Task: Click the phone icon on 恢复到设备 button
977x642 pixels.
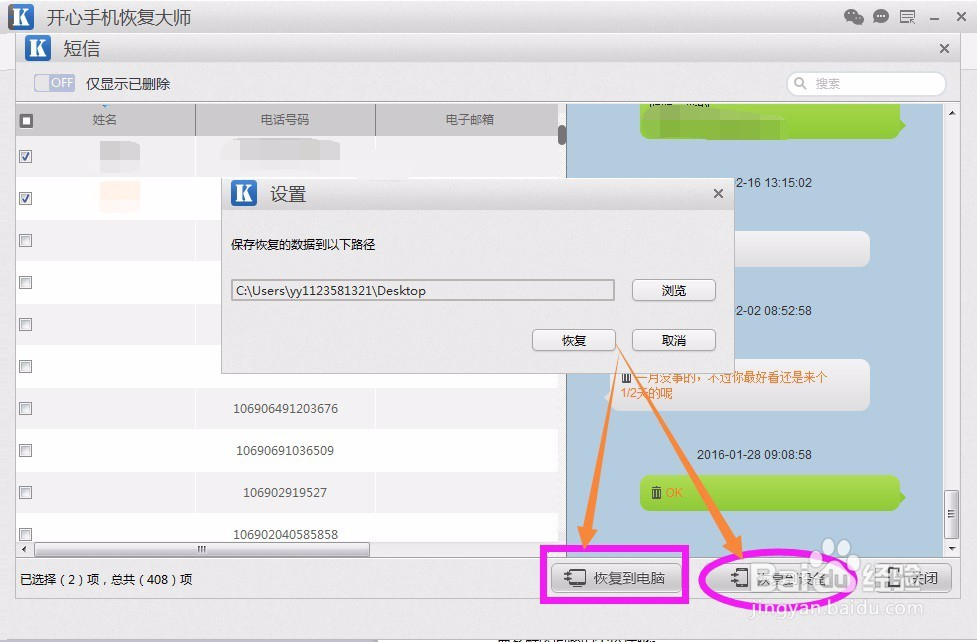Action: [740, 578]
